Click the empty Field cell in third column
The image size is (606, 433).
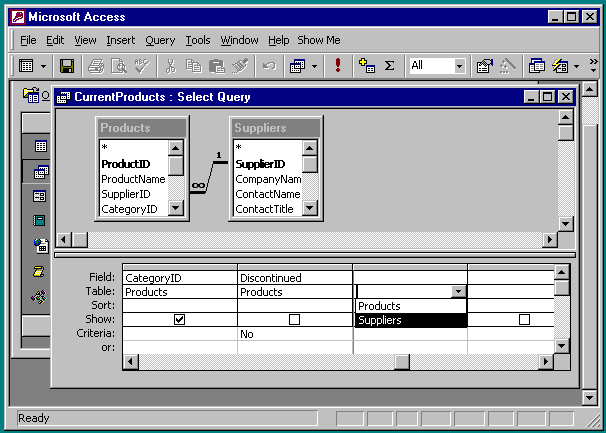pyautogui.click(x=410, y=278)
